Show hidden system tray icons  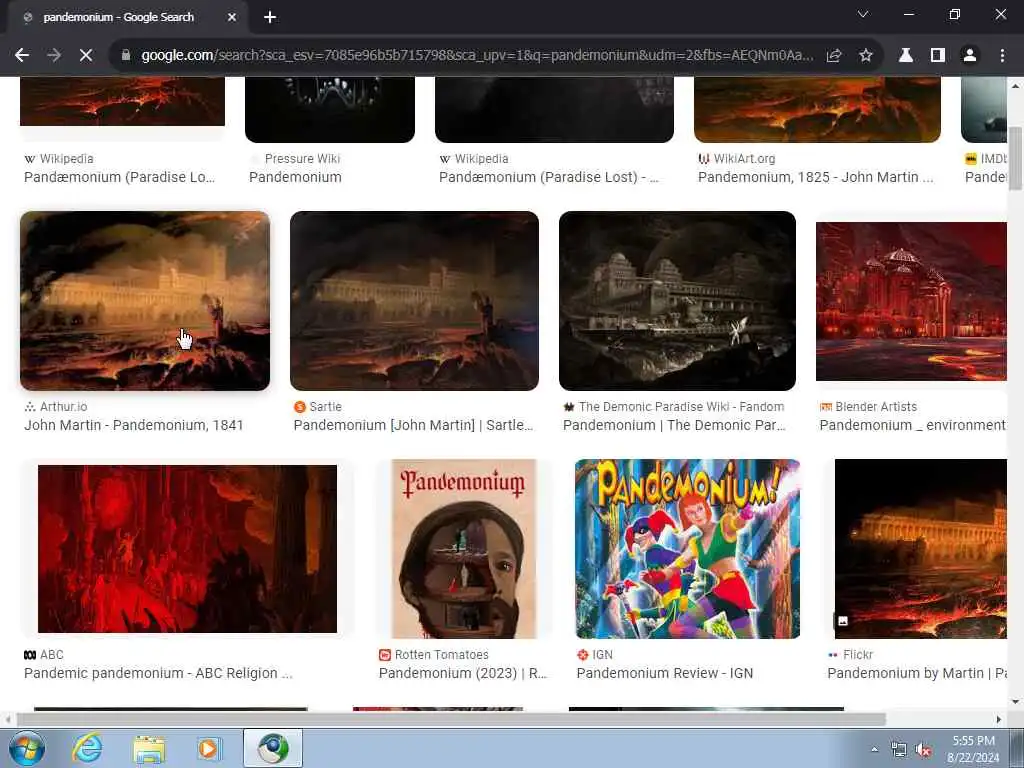coord(874,749)
